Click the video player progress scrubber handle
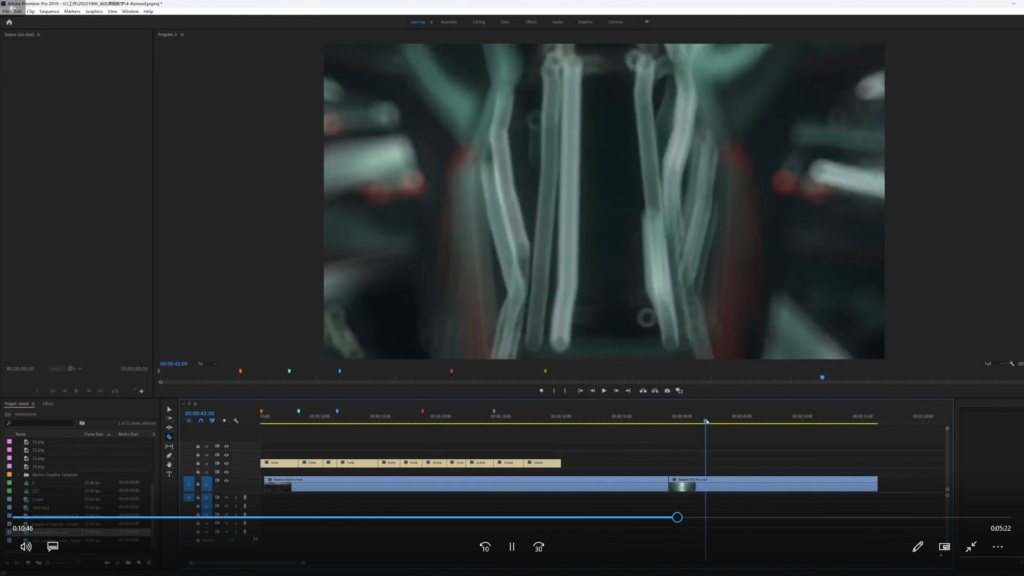 (x=677, y=517)
